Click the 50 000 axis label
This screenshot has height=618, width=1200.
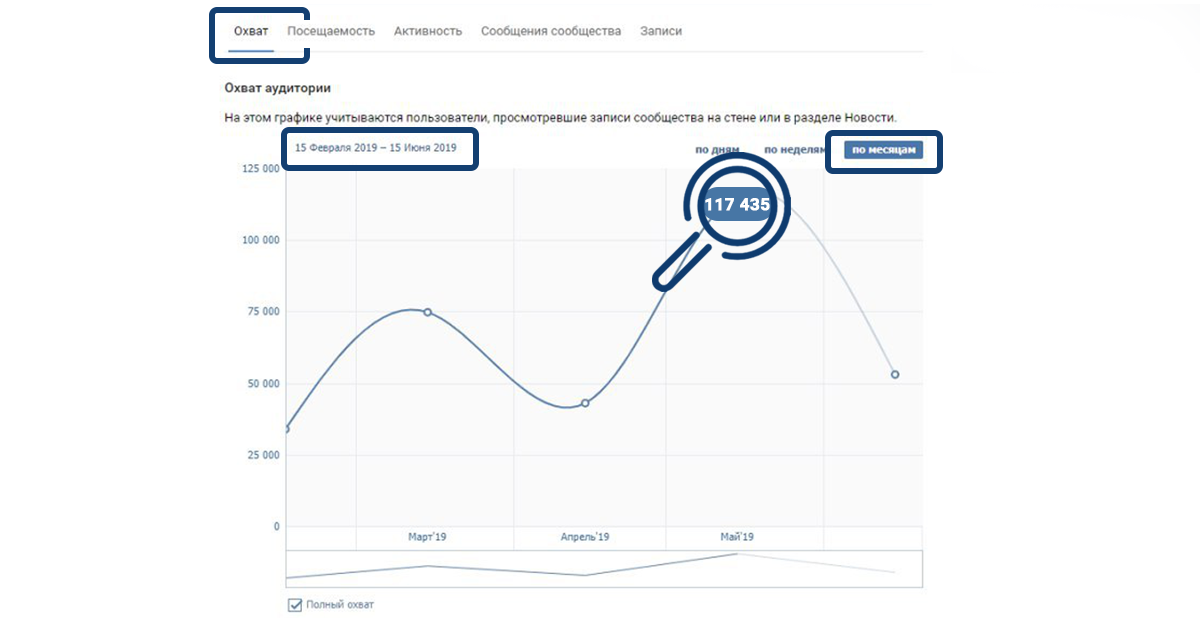264,383
